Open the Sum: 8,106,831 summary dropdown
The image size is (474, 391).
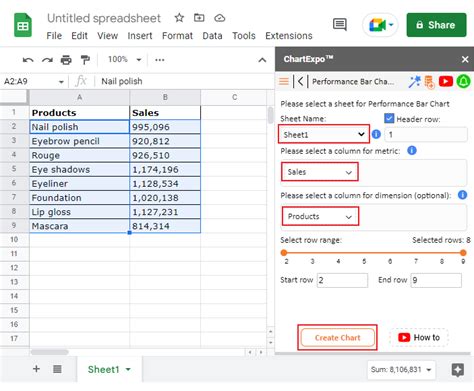(401, 370)
